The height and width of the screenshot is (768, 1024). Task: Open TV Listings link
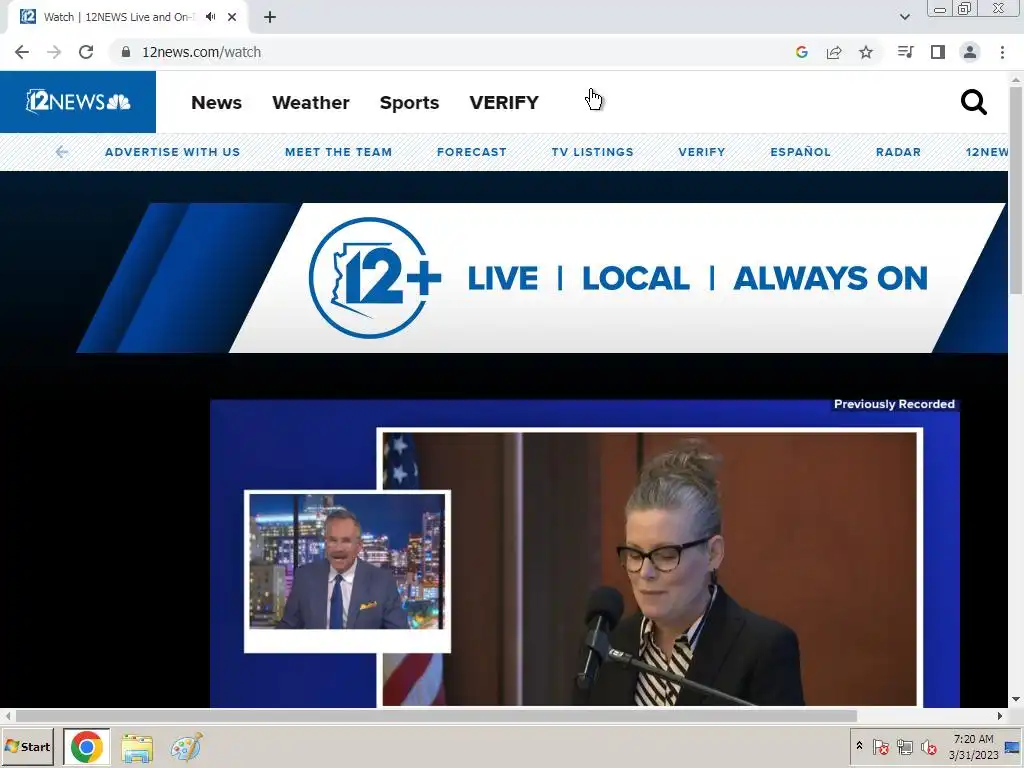click(592, 152)
